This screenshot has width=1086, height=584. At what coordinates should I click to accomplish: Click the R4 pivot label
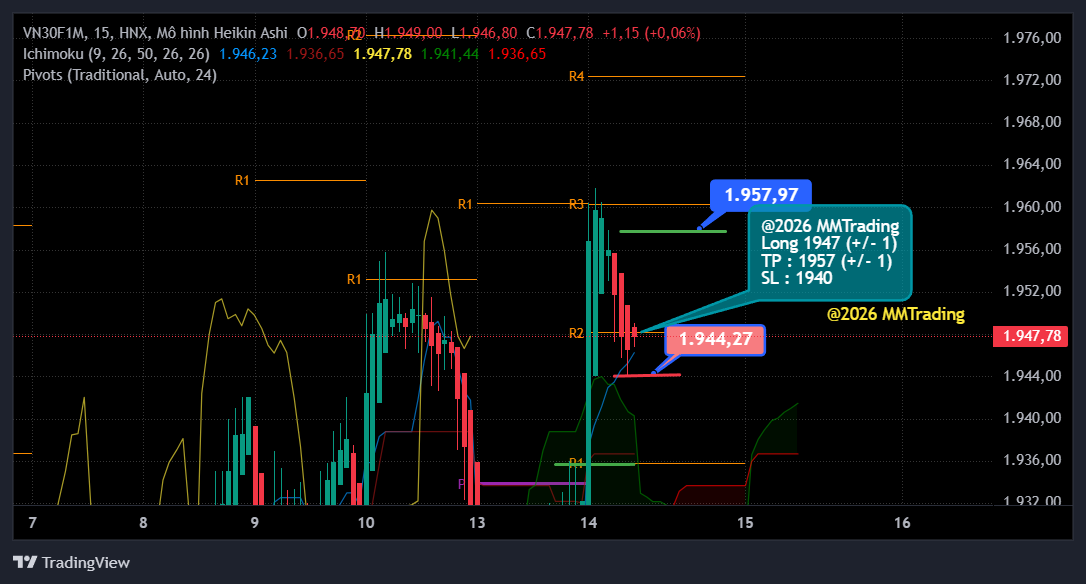[x=576, y=76]
